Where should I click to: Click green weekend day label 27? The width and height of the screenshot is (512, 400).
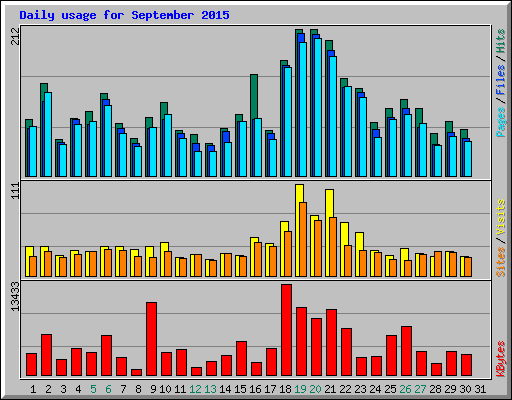pos(420,389)
